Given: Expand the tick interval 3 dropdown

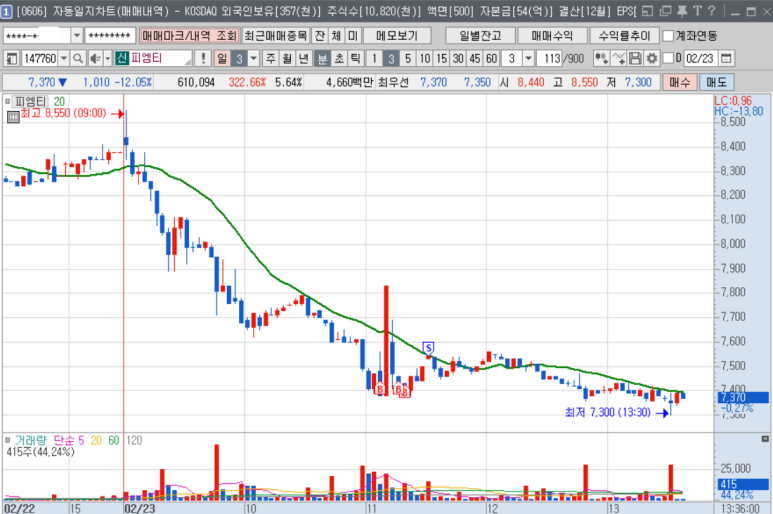Looking at the screenshot, I should point(528,58).
